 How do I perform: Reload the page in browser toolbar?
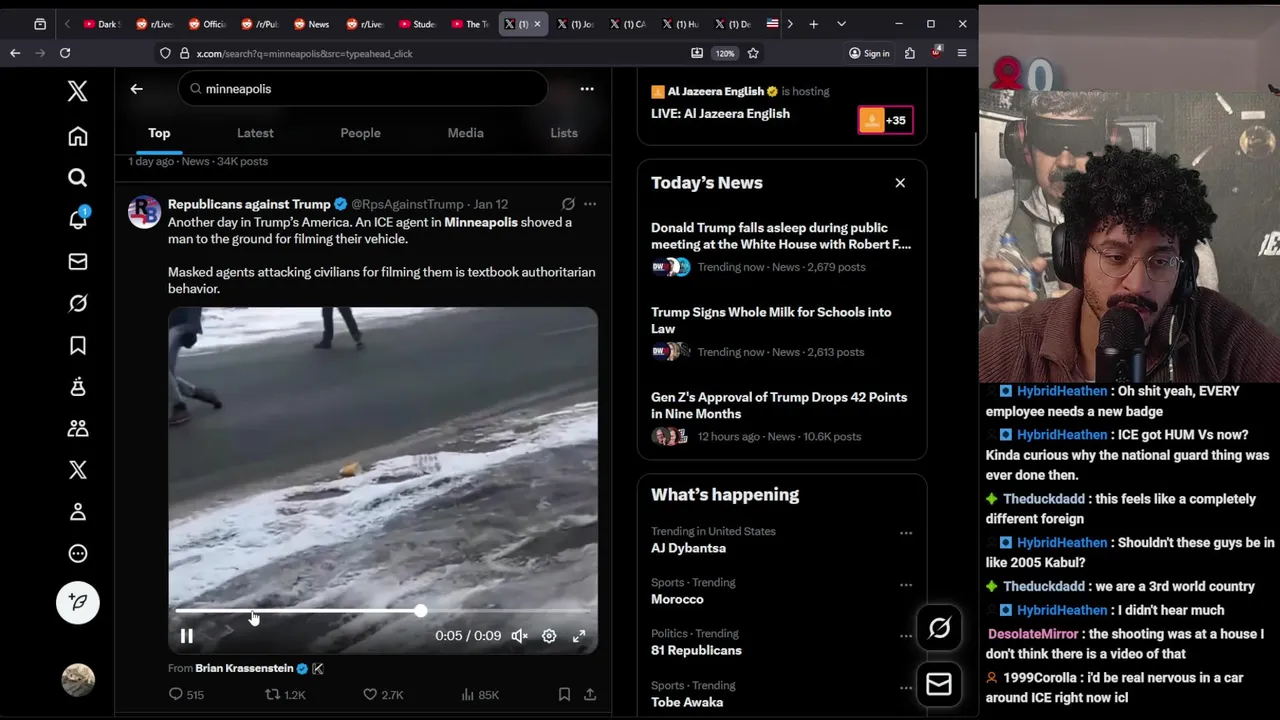[x=65, y=53]
